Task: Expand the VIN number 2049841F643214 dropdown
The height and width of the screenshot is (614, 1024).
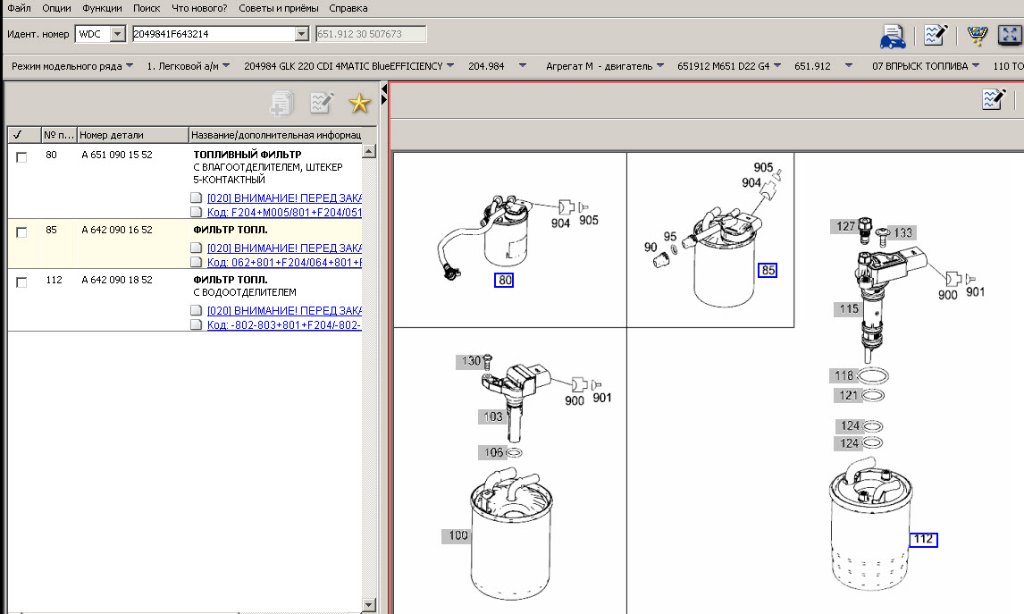Action: (302, 34)
